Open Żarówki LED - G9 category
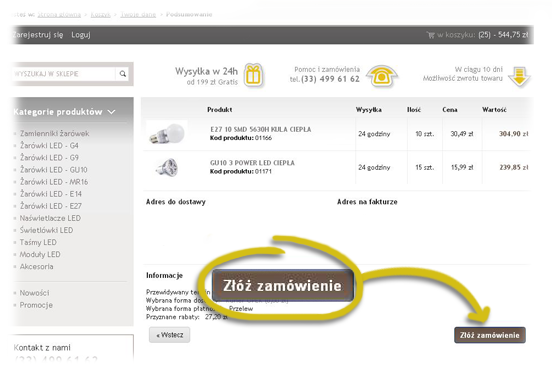Screen dimensions: 552x377 pos(49,157)
